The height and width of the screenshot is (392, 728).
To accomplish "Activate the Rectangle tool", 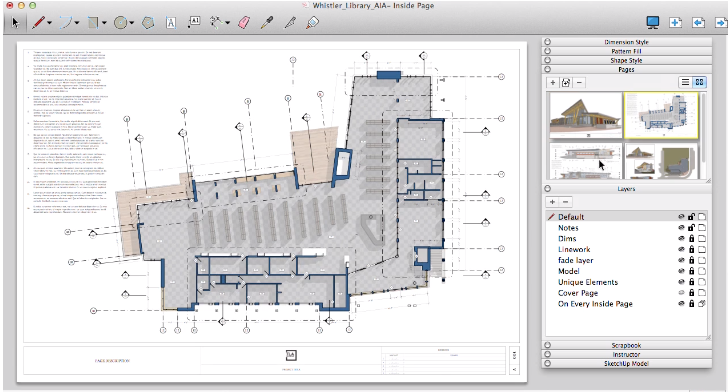I will click(93, 23).
